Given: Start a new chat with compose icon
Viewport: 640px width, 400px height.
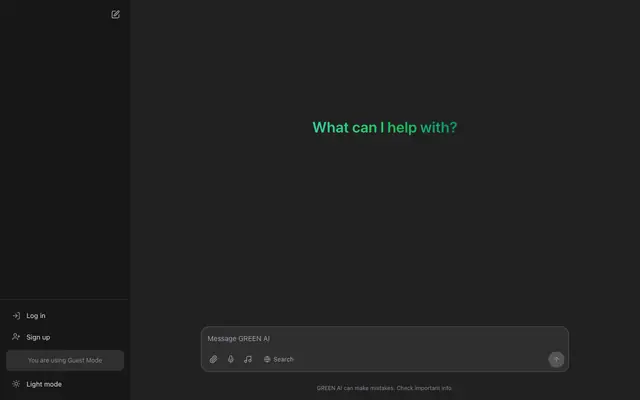Looking at the screenshot, I should (x=116, y=15).
